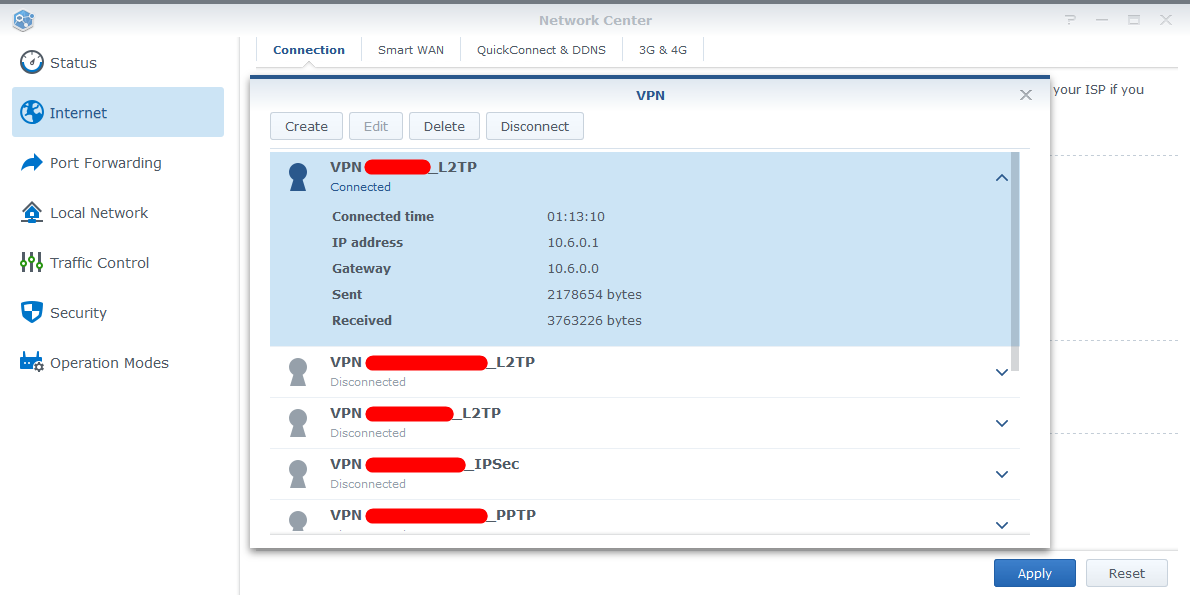Screen dimensions: 1190x595
Task: Open the Status panel icon
Action: [31, 62]
